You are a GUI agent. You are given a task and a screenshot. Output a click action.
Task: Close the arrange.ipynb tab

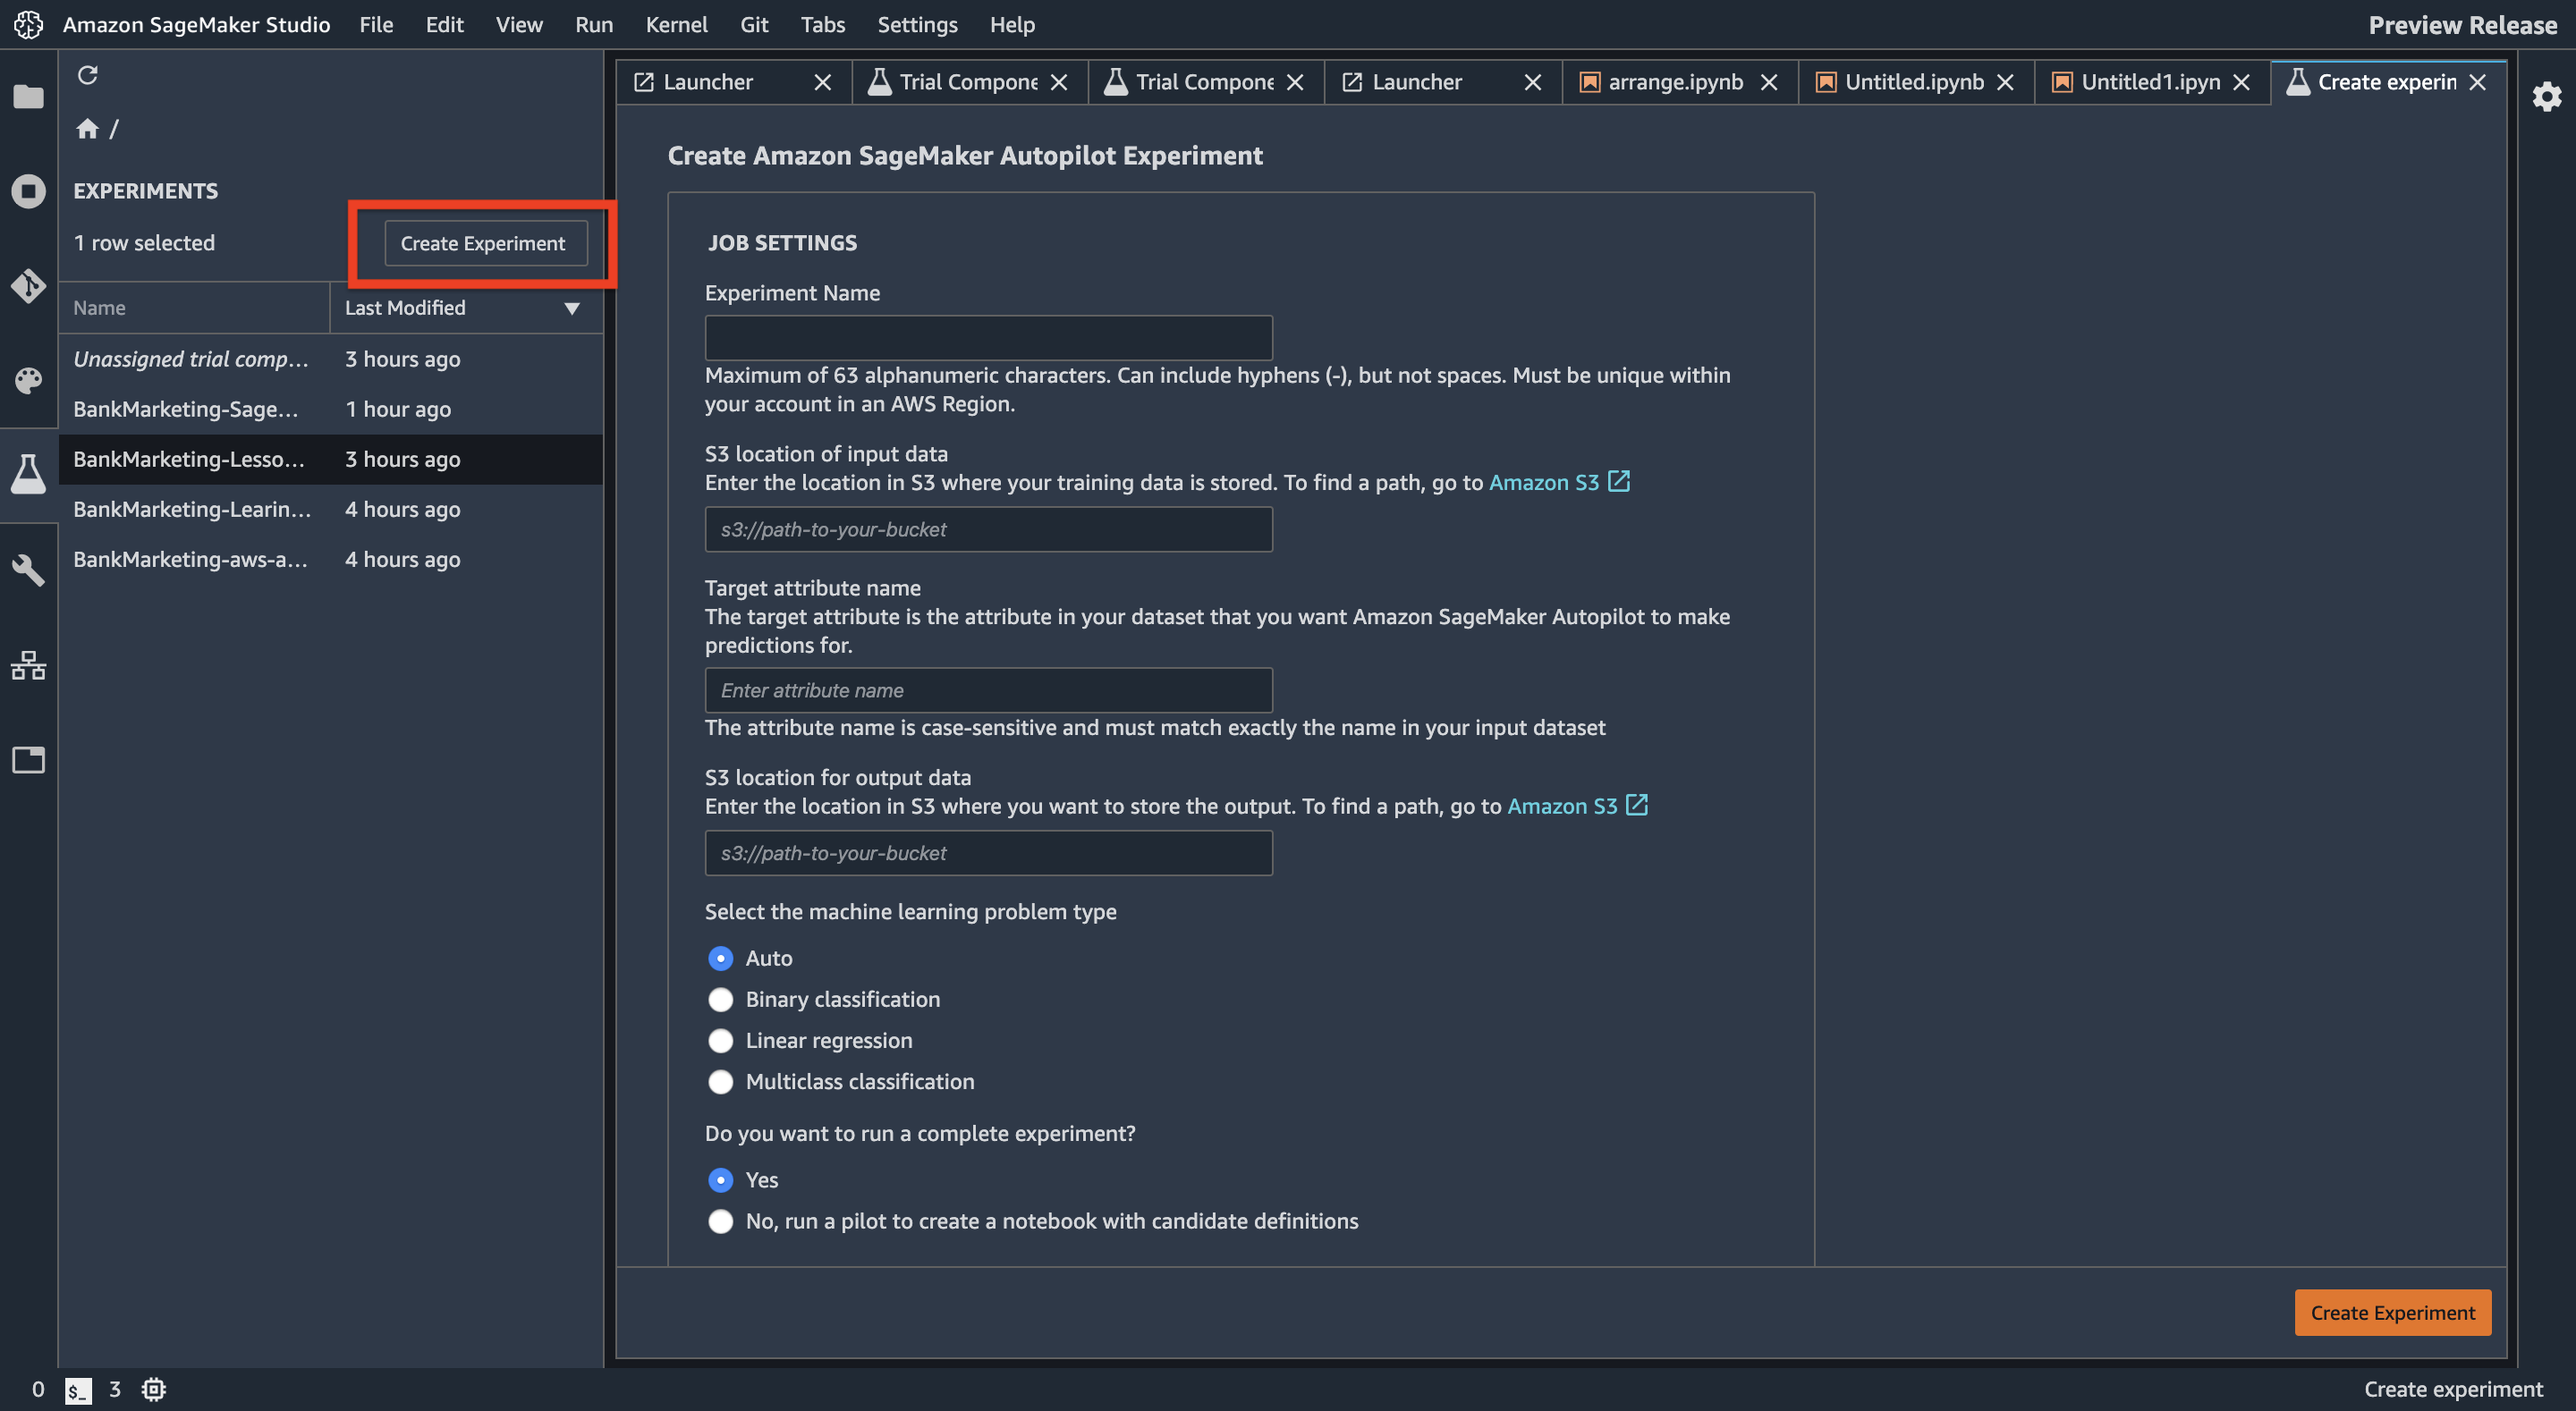tap(1768, 82)
